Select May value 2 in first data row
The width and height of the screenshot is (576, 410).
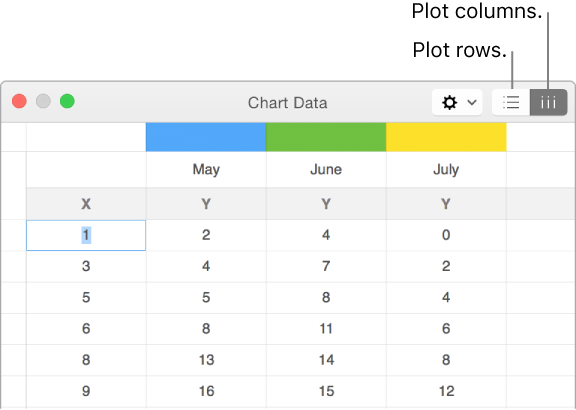(206, 235)
